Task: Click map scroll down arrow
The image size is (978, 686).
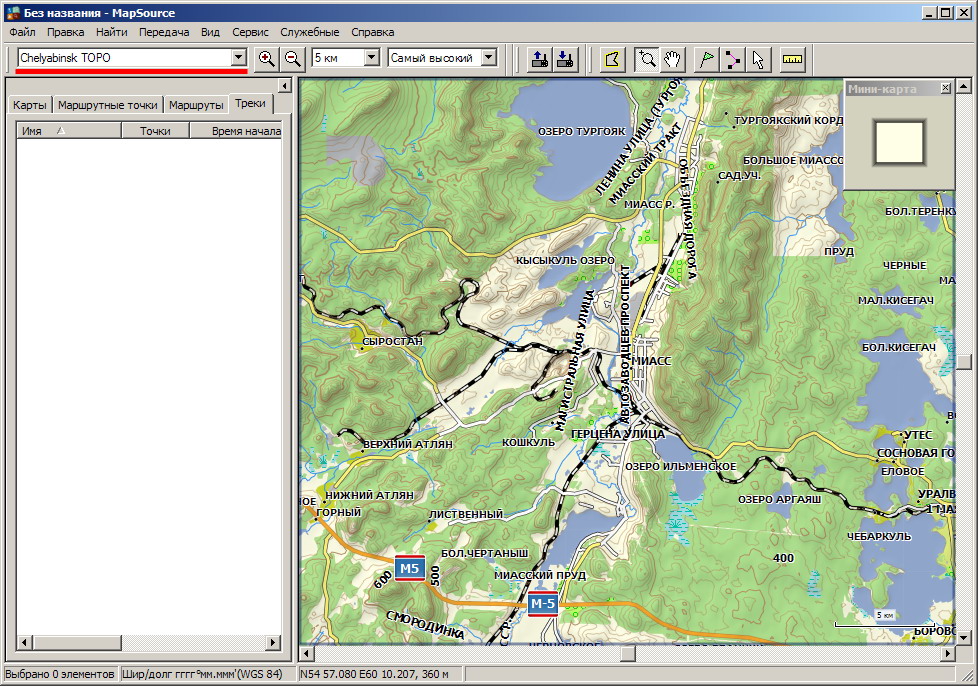Action: click(964, 637)
